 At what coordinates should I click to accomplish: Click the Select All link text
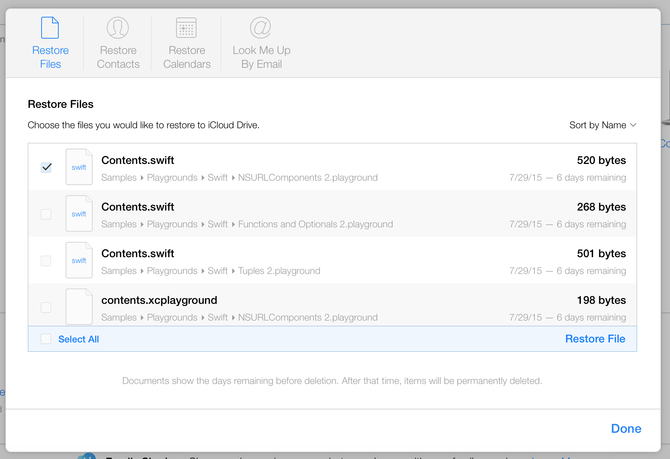pyautogui.click(x=79, y=339)
